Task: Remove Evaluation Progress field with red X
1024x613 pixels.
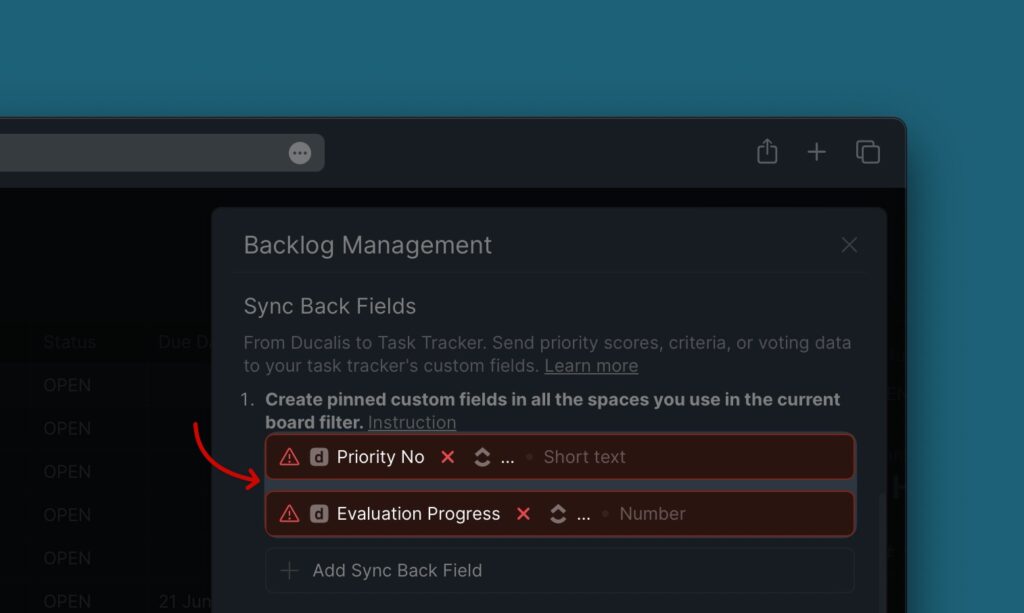Action: pos(523,514)
